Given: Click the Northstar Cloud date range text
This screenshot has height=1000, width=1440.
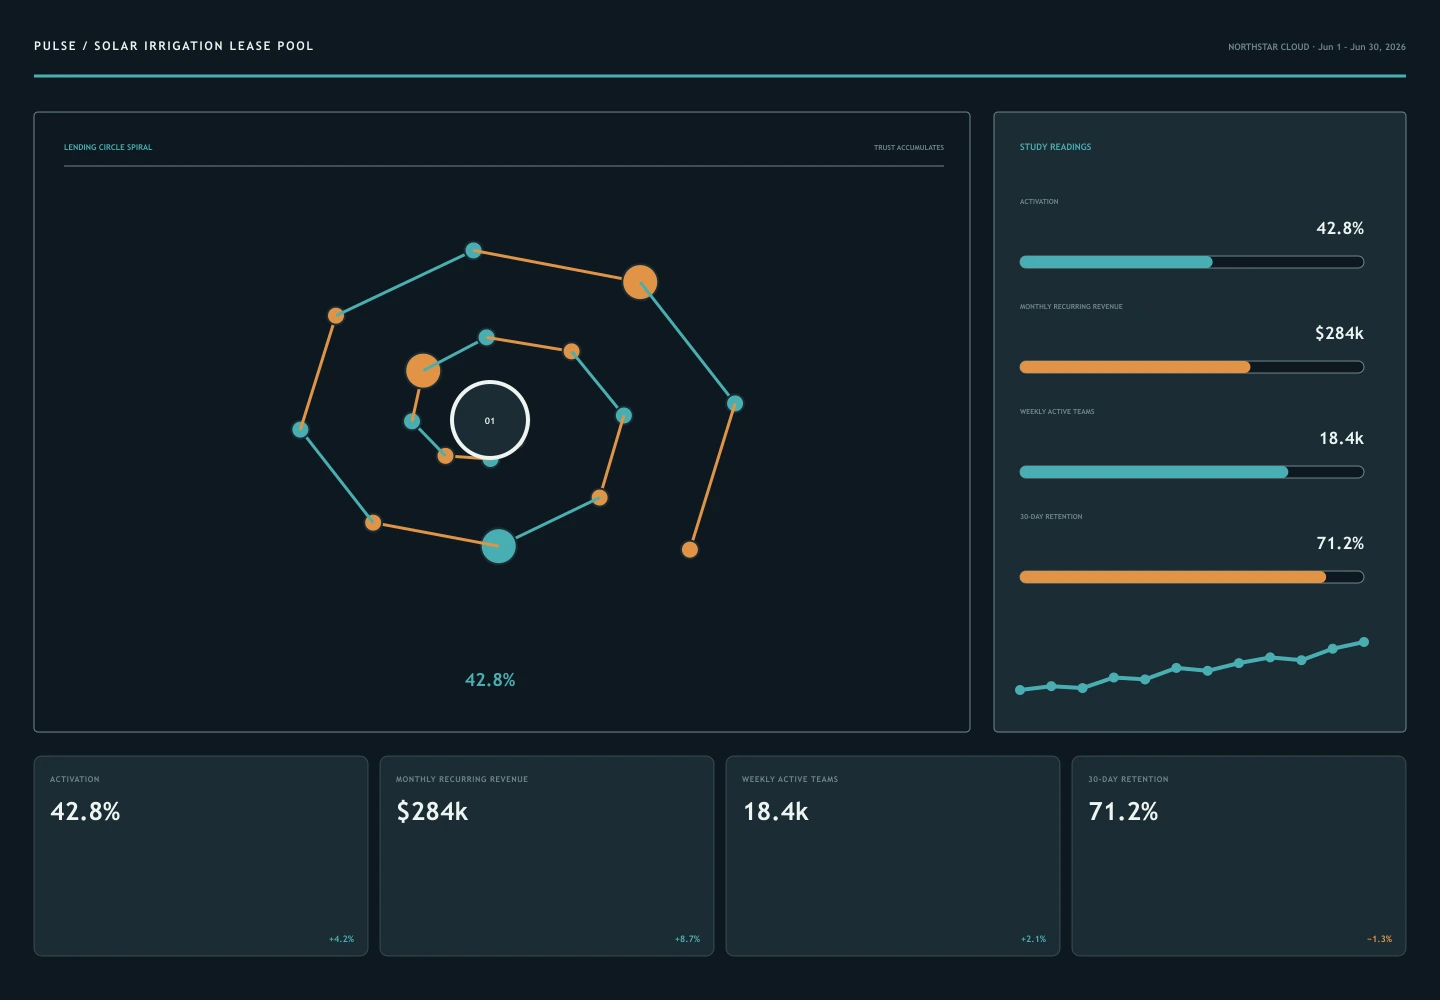Looking at the screenshot, I should coord(1317,47).
